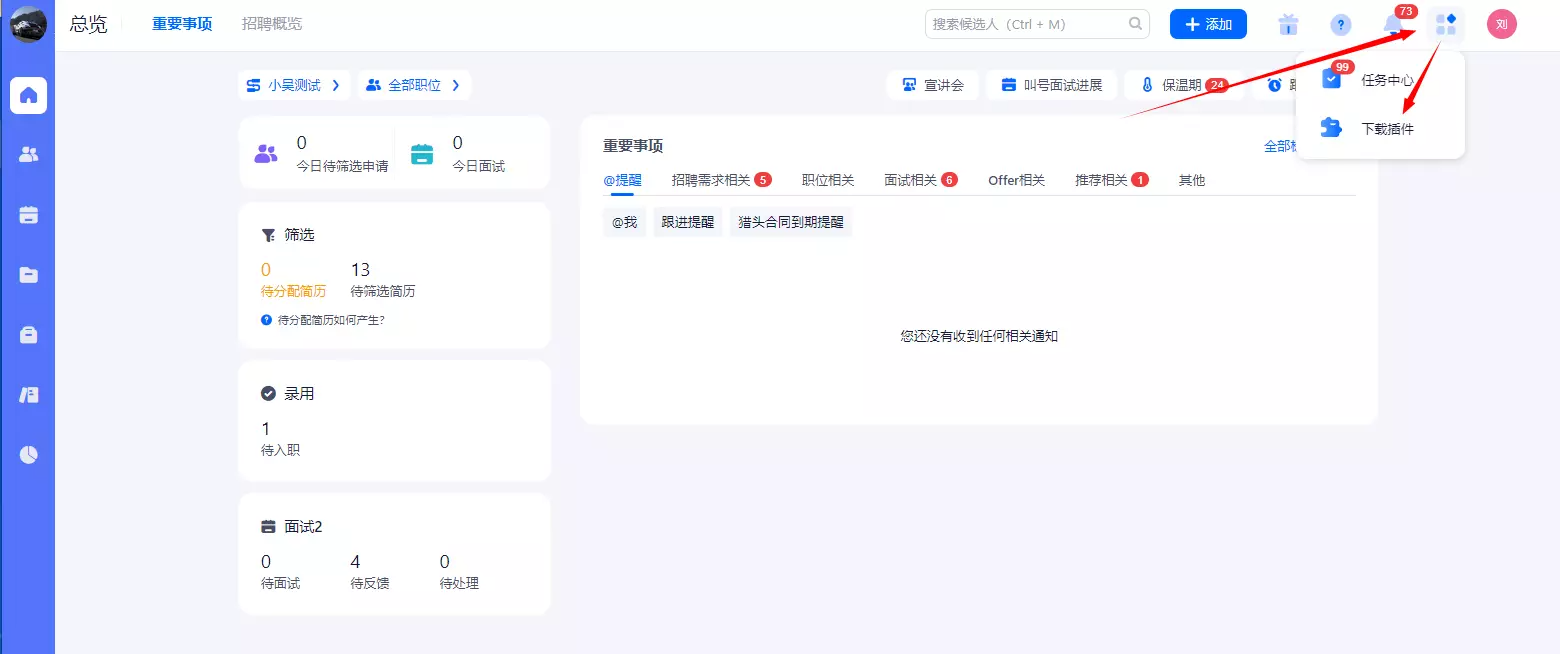Image resolution: width=1560 pixels, height=654 pixels.
Task: Open 保温期 button with 24 badge
Action: [1185, 86]
